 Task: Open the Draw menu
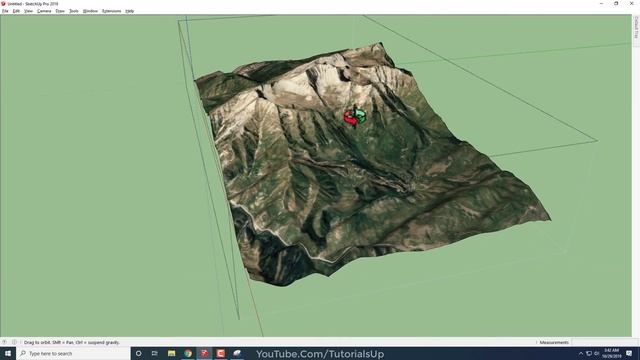pos(60,11)
